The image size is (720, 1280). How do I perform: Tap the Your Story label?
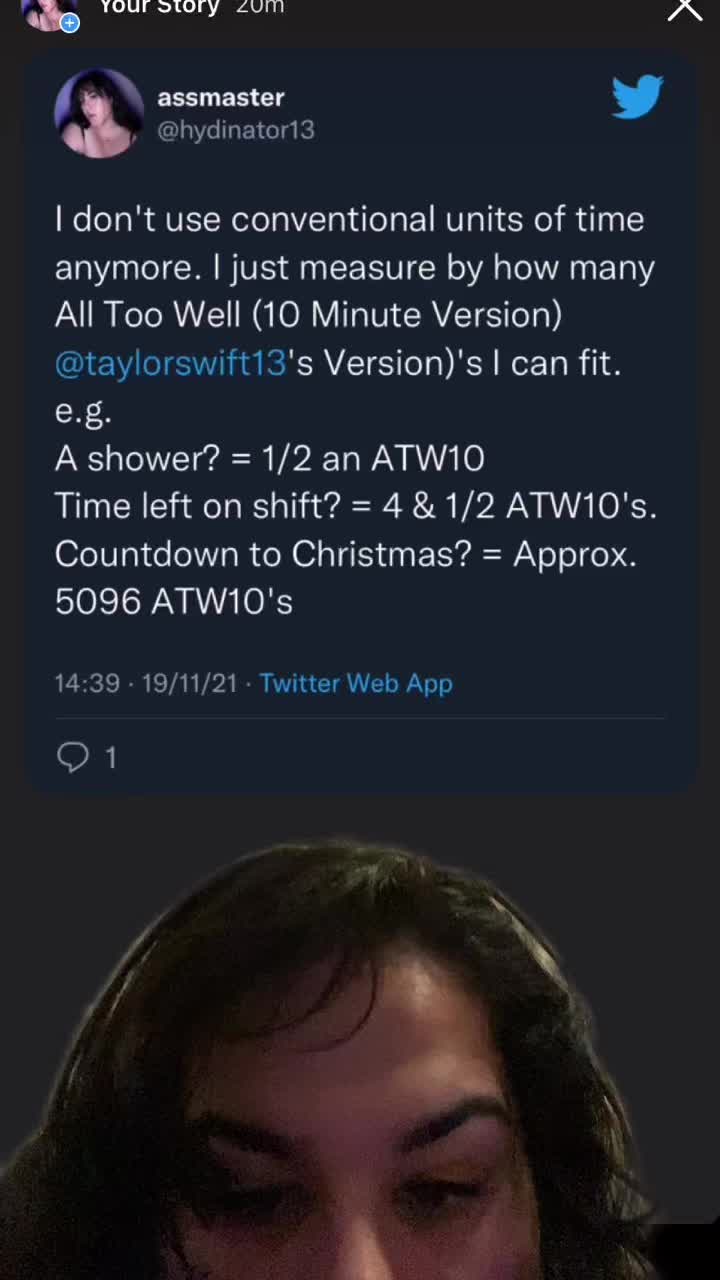tap(159, 8)
